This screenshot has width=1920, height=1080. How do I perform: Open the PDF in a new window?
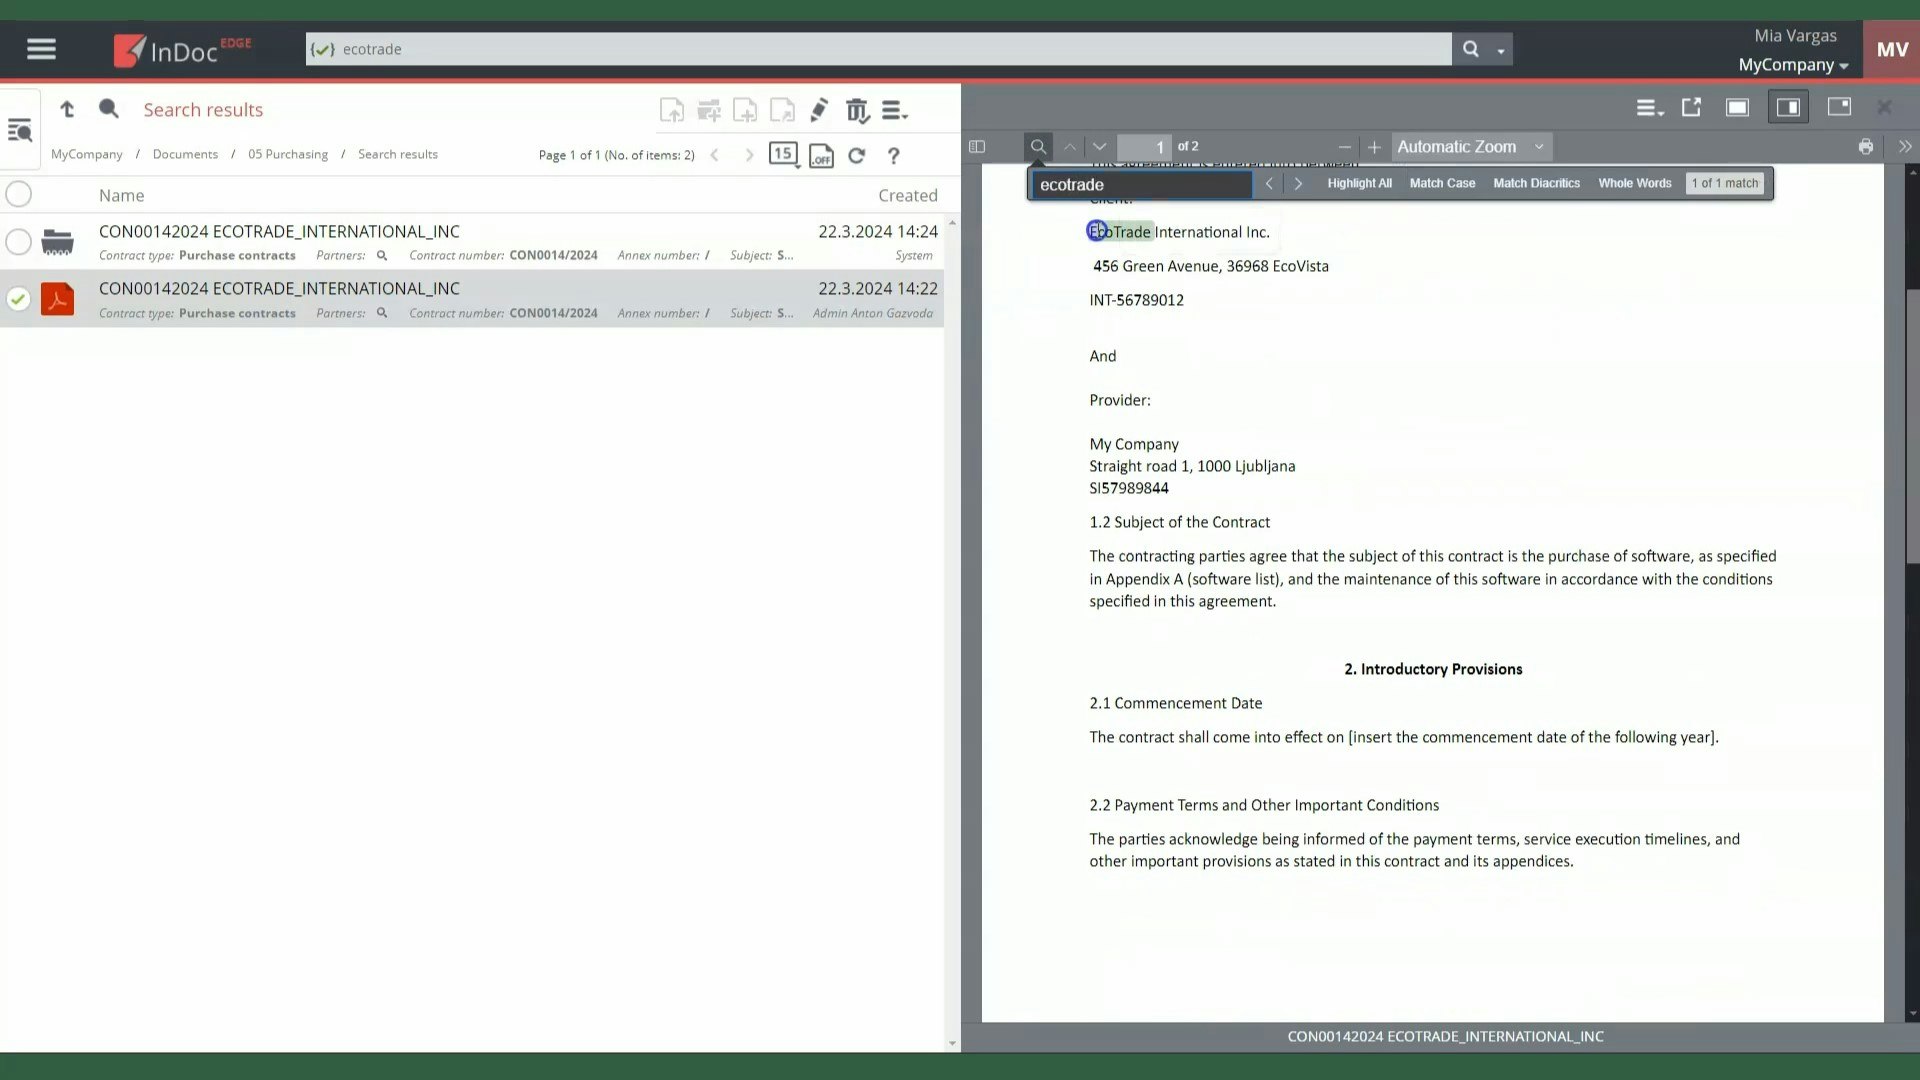point(1691,107)
